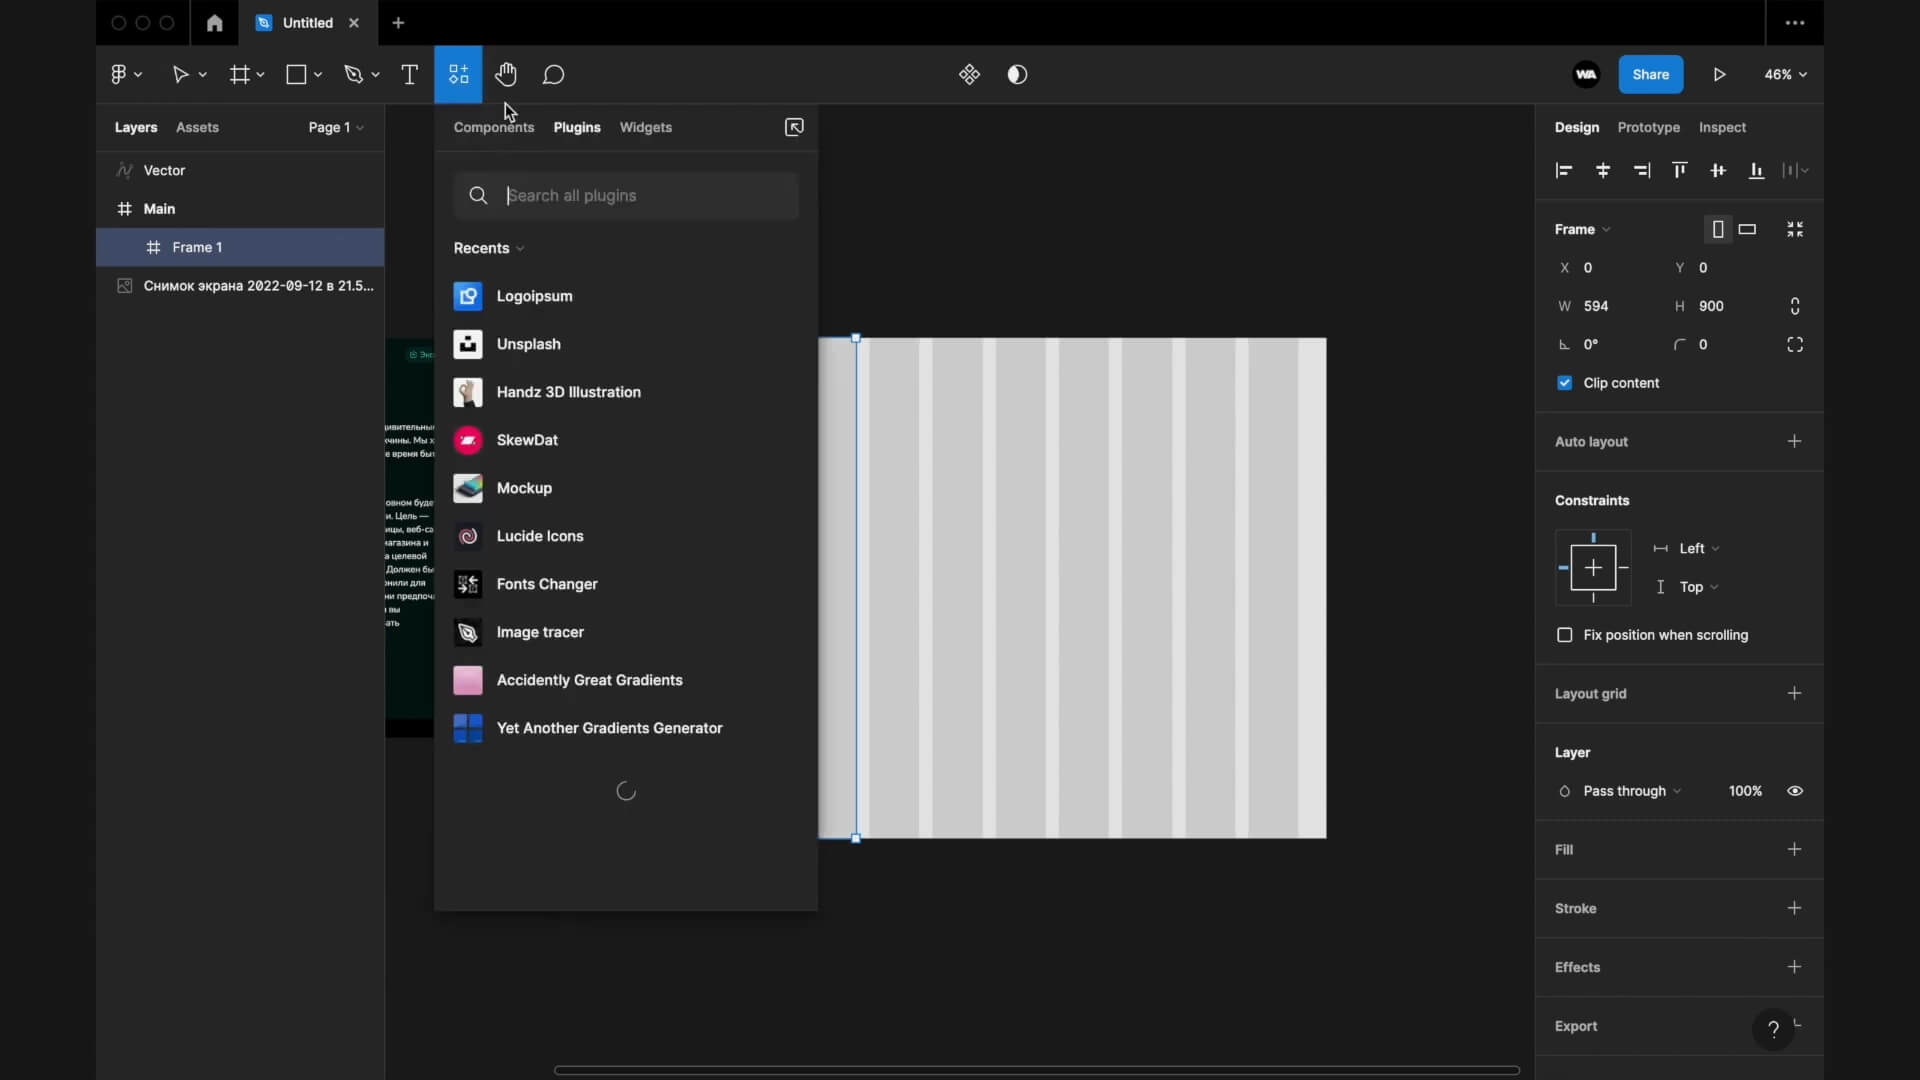1920x1080 pixels.
Task: Open the Logoipsum plugin
Action: coord(534,295)
